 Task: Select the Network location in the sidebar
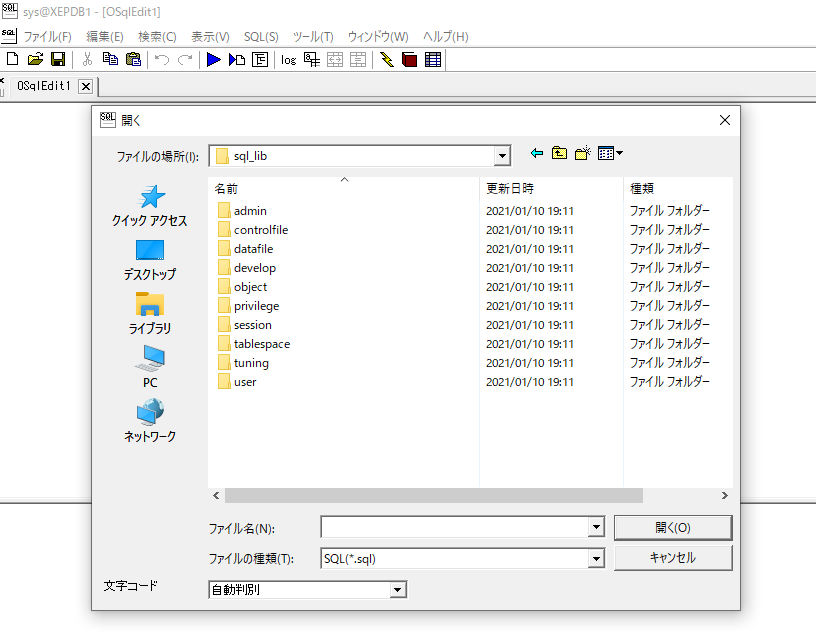[149, 421]
